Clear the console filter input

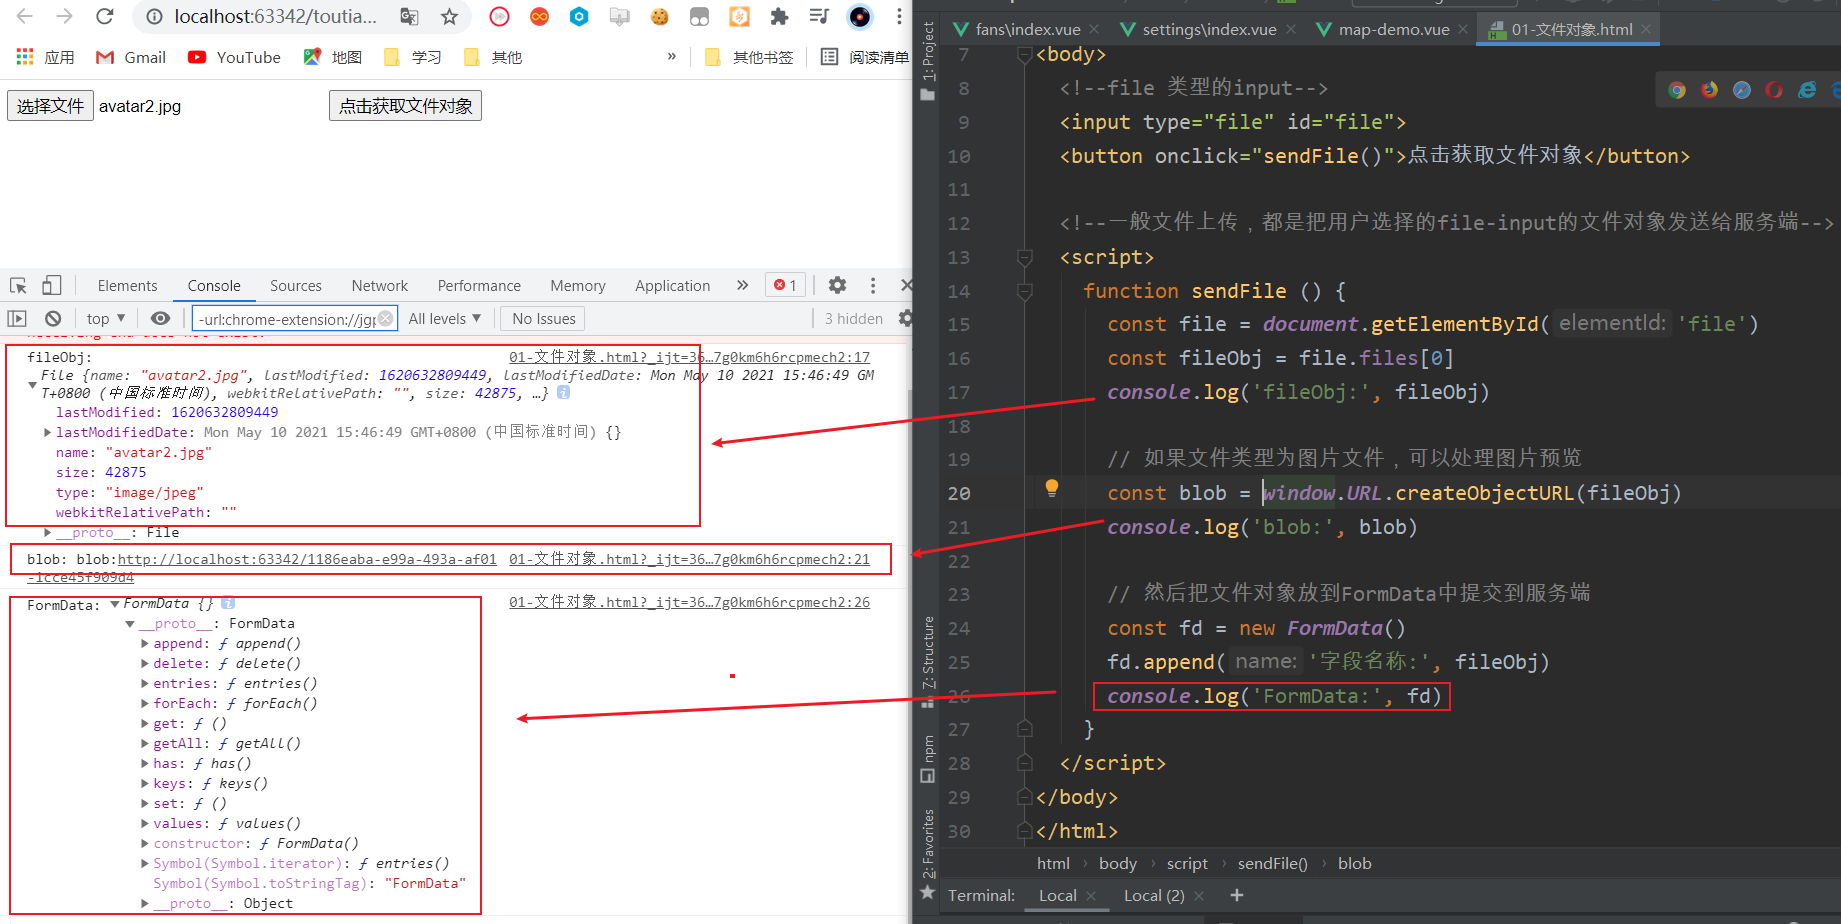(x=385, y=318)
